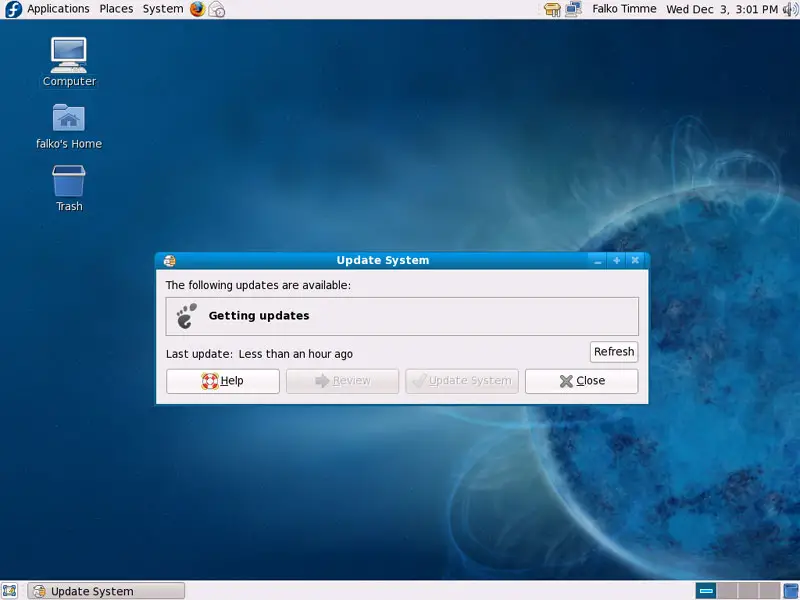Click the Help button
Viewport: 800px width, 600px height.
coord(223,381)
